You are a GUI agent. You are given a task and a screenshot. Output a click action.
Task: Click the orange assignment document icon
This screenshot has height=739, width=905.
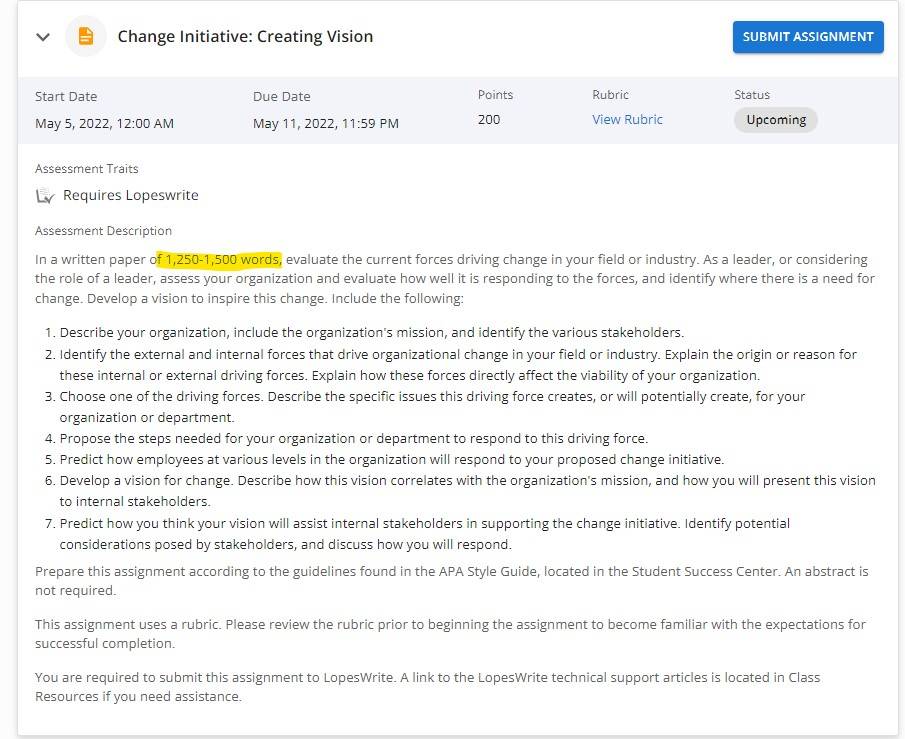tap(85, 36)
